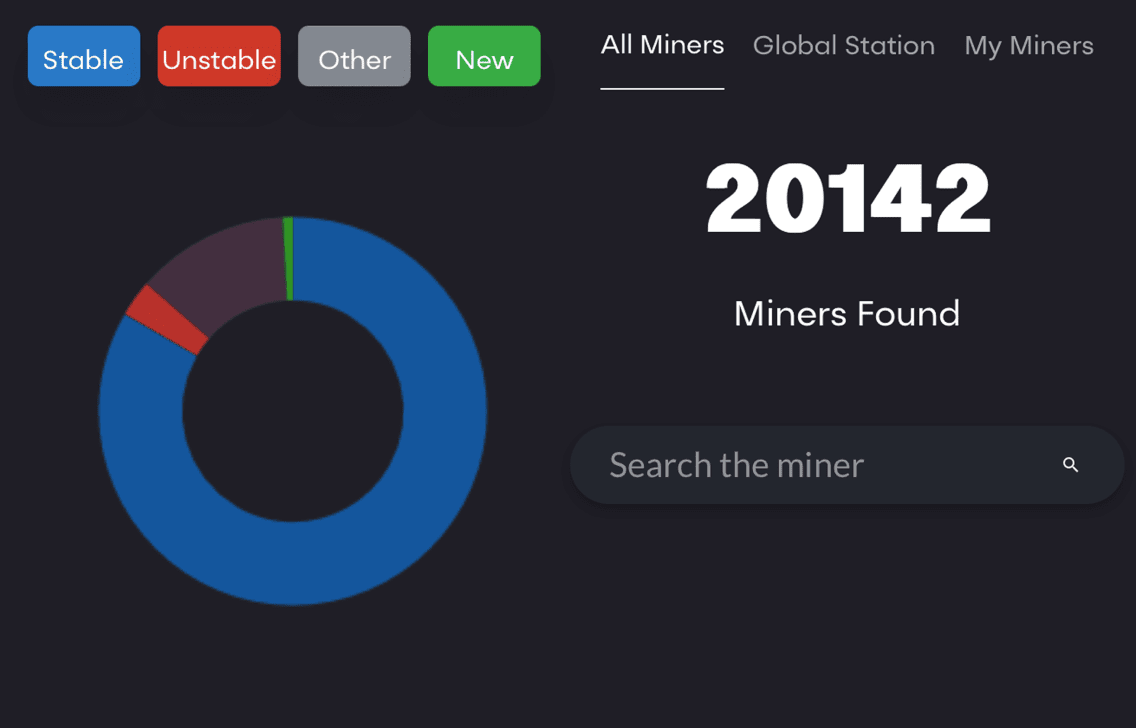Click the word 'Unstable' on the red button

(219, 60)
